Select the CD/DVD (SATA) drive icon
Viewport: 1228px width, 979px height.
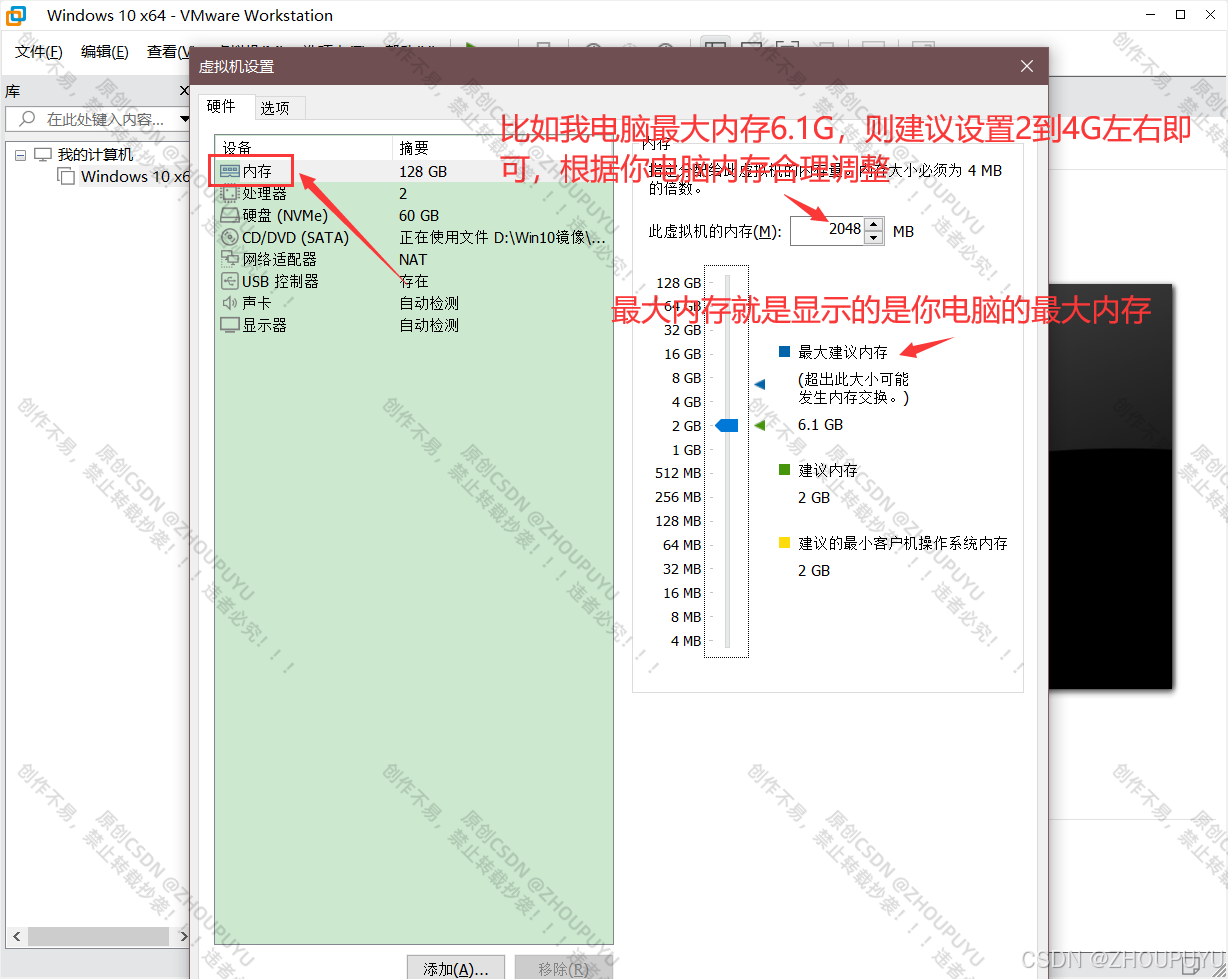(x=230, y=238)
